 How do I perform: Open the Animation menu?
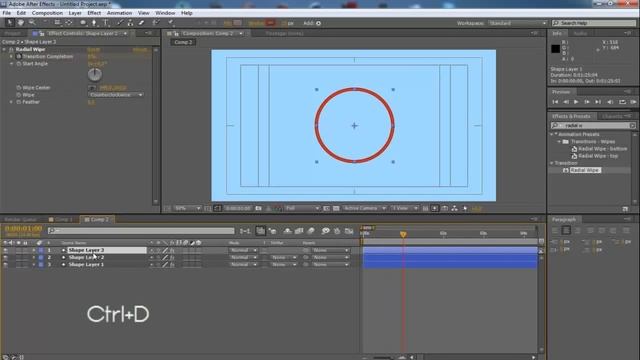[119, 13]
